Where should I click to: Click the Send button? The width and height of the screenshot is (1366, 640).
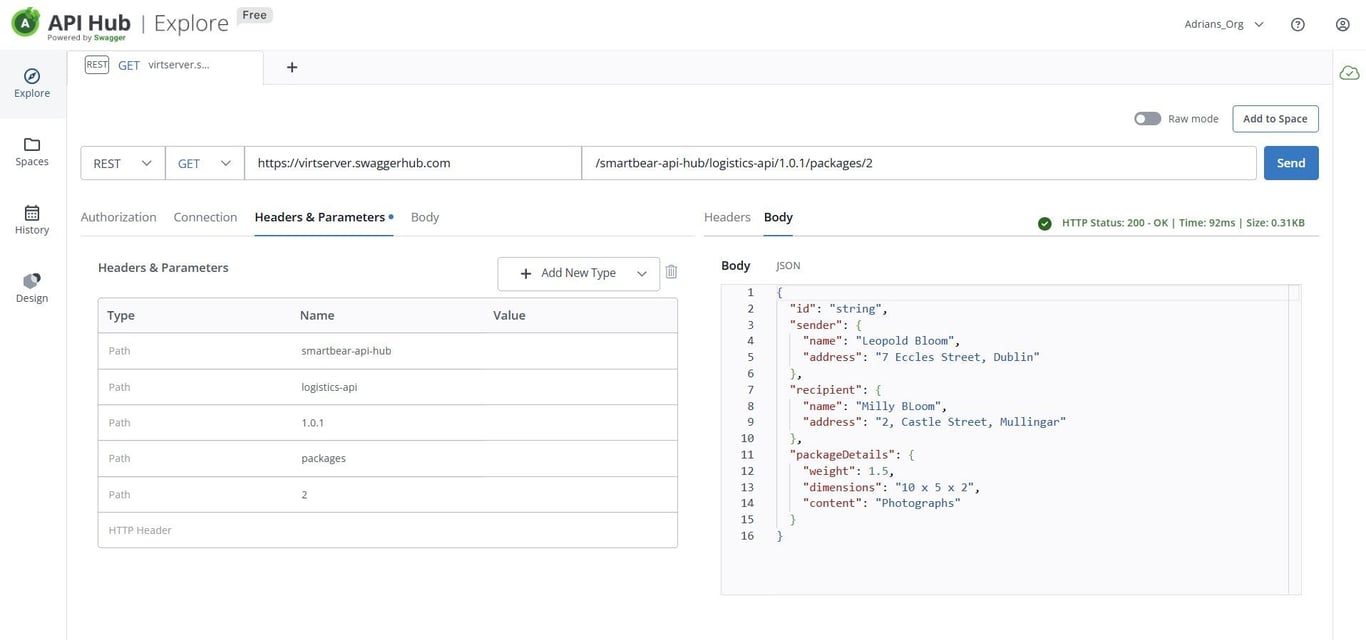(1291, 163)
